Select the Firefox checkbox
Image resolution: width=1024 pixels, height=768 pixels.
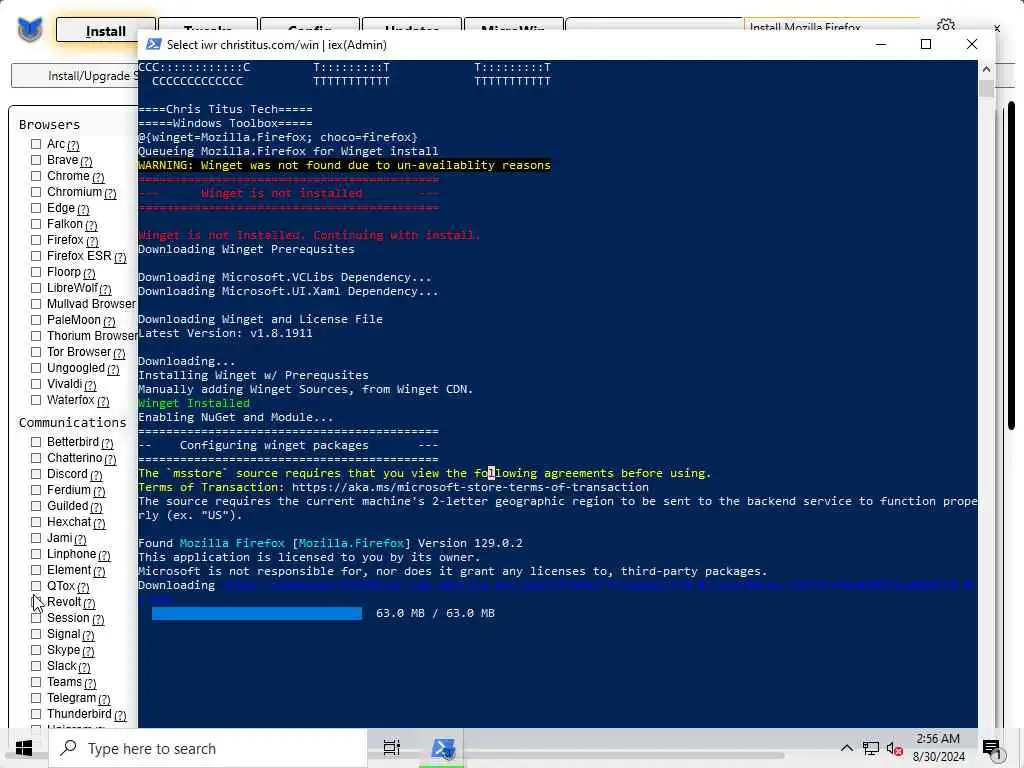click(36, 240)
